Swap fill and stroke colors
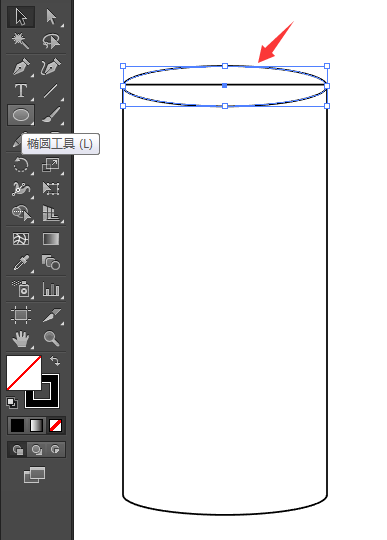The width and height of the screenshot is (387, 540). point(55,361)
